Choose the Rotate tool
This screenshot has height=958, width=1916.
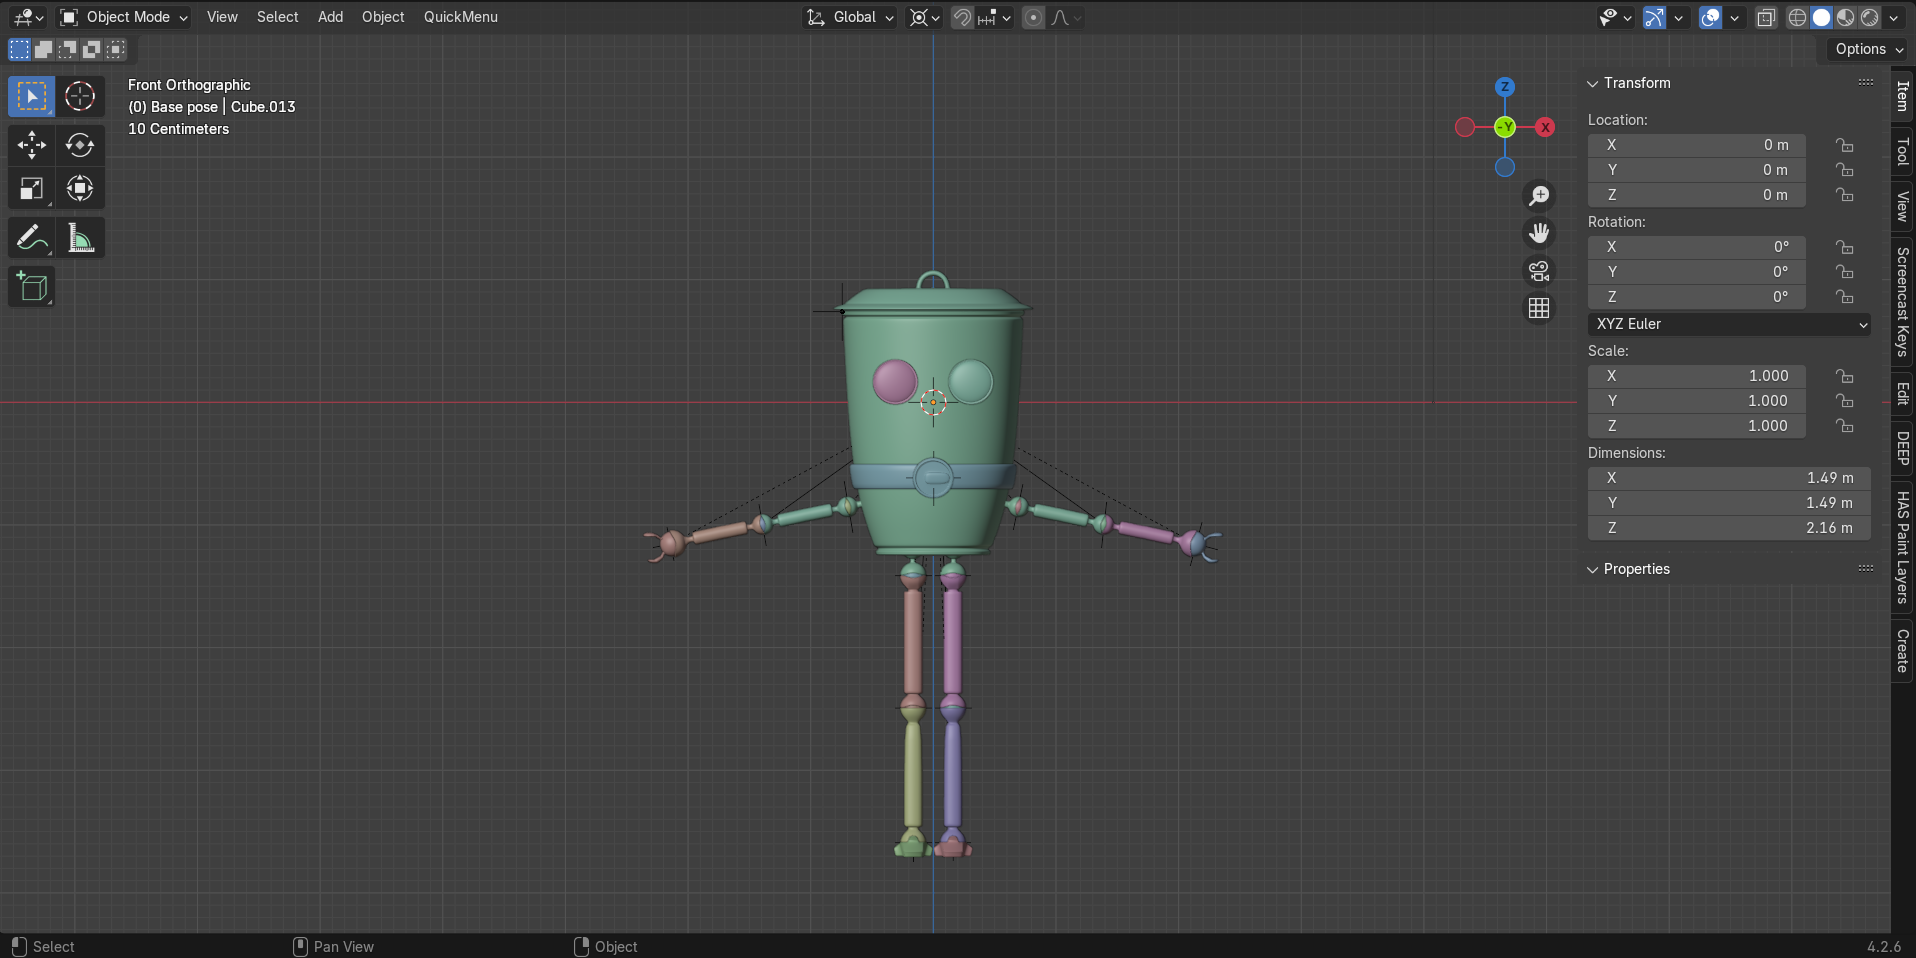(80, 145)
